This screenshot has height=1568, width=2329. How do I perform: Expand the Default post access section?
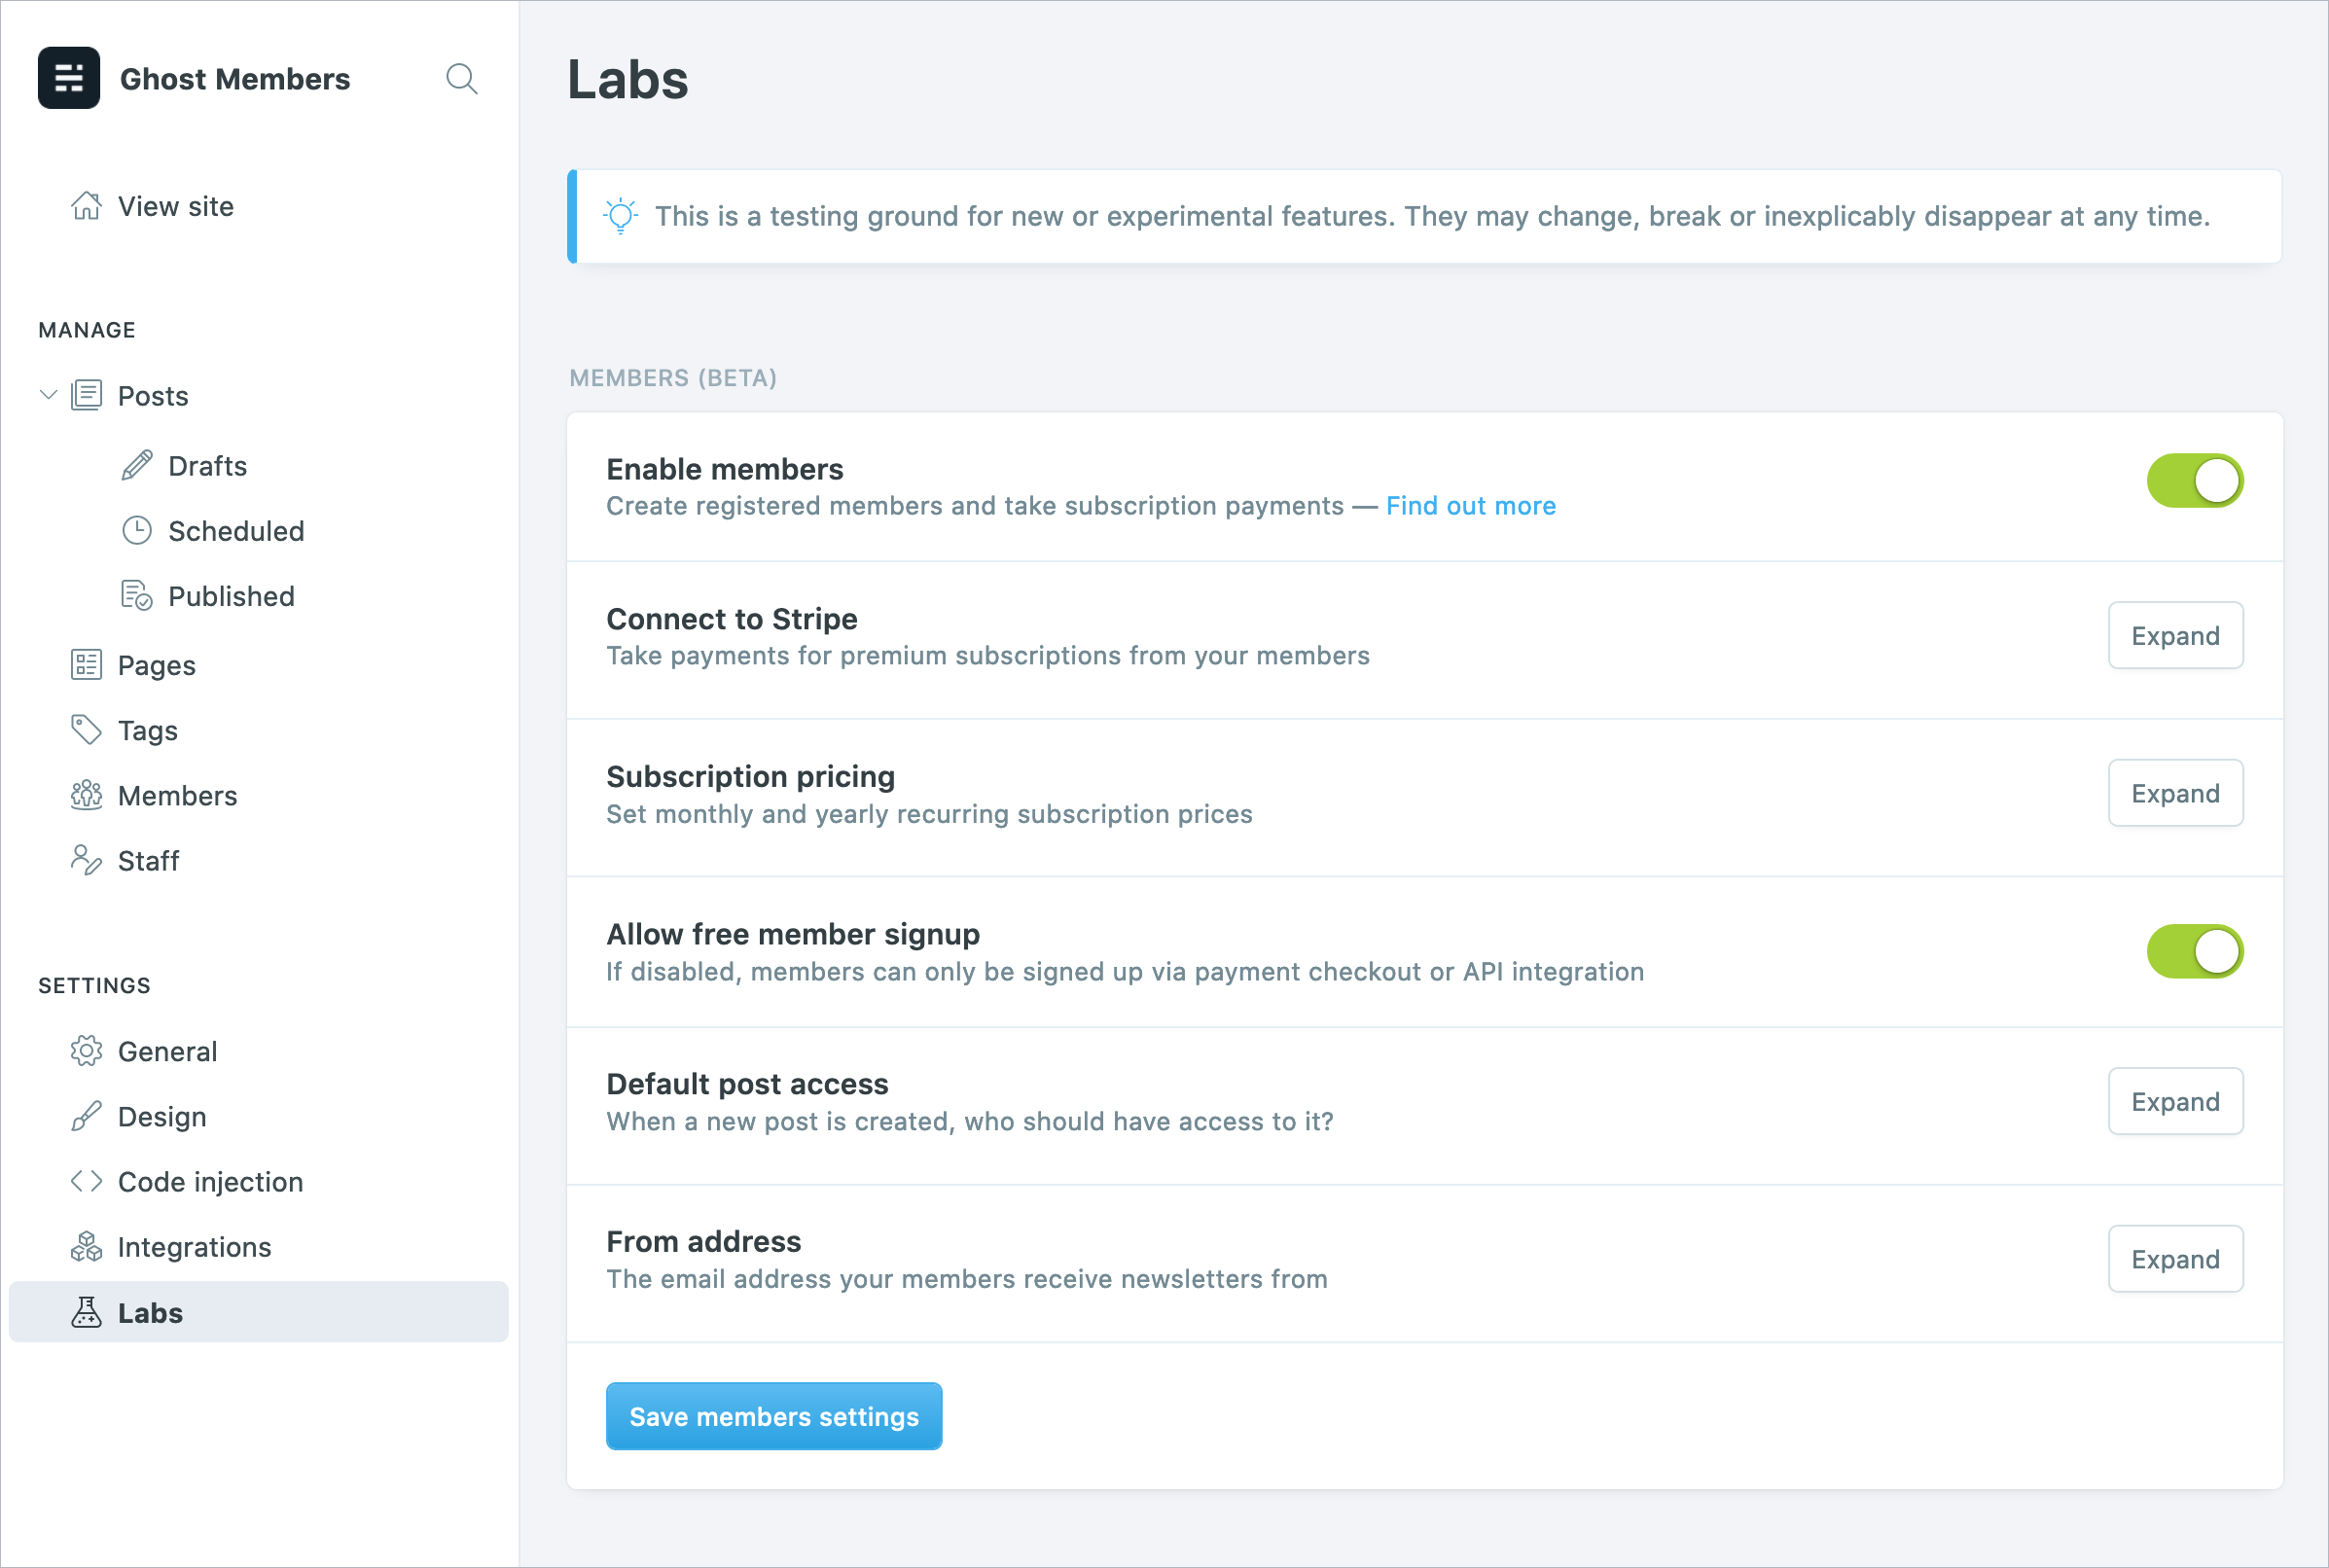point(2174,1102)
